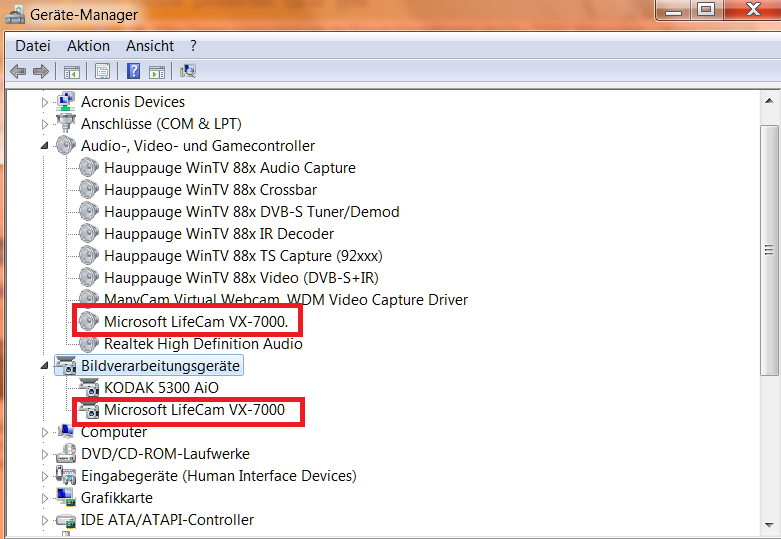
Task: Expand the Acronis Devices node
Action: click(x=44, y=103)
